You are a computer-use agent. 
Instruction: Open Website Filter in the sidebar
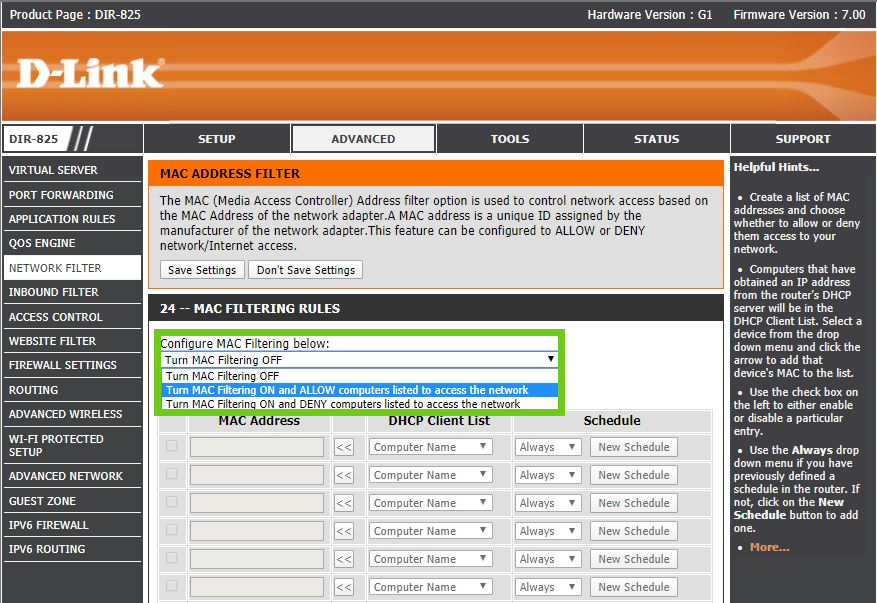53,341
